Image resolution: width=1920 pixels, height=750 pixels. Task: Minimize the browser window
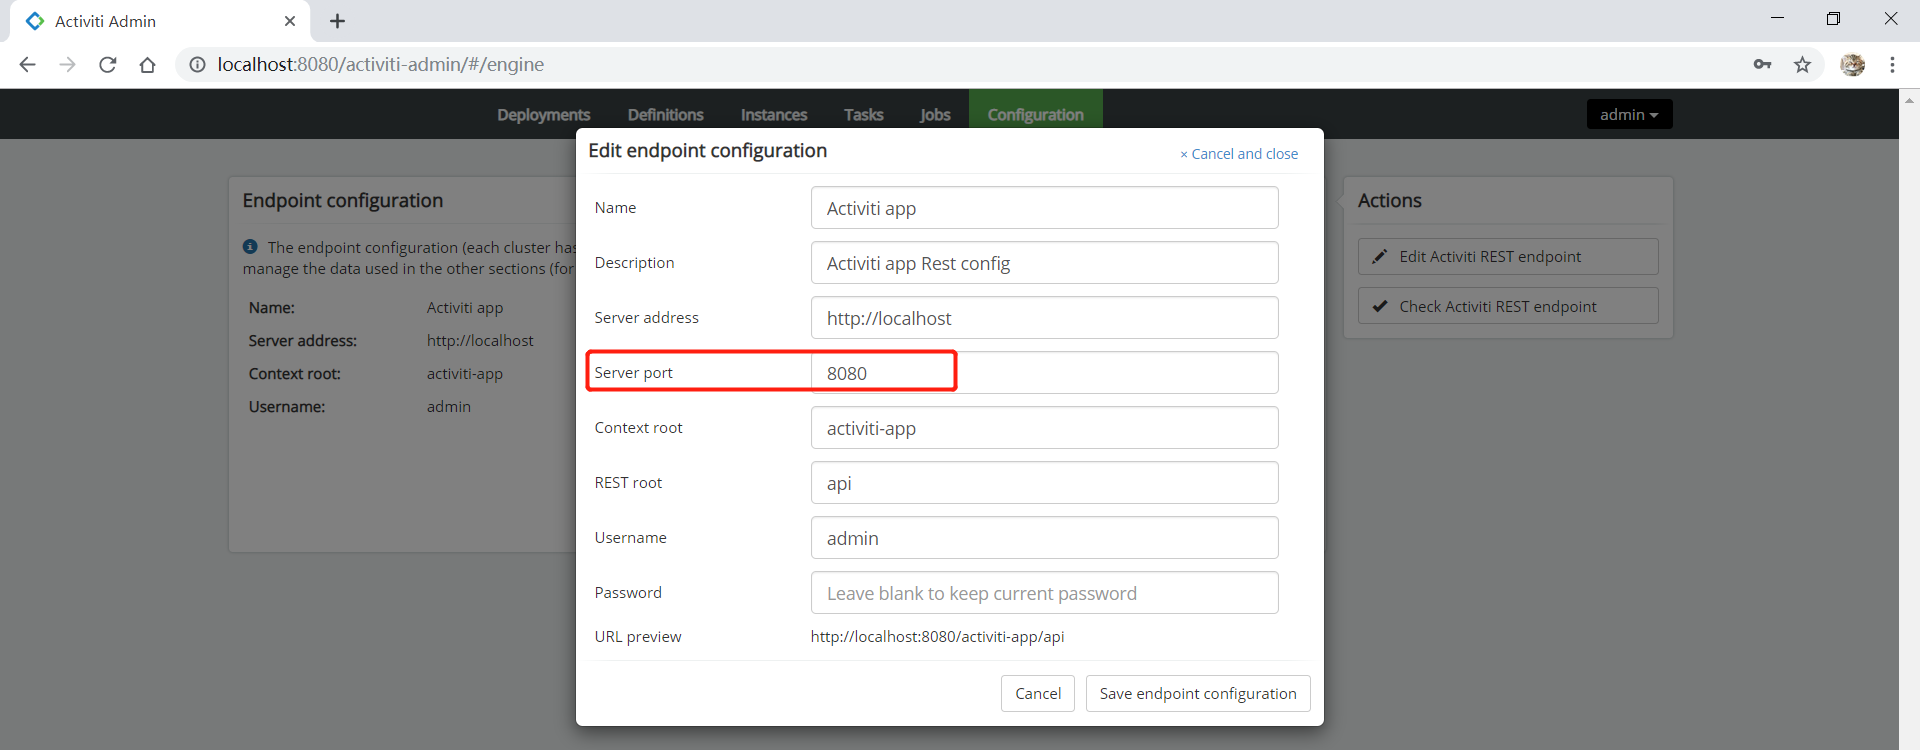pos(1777,18)
